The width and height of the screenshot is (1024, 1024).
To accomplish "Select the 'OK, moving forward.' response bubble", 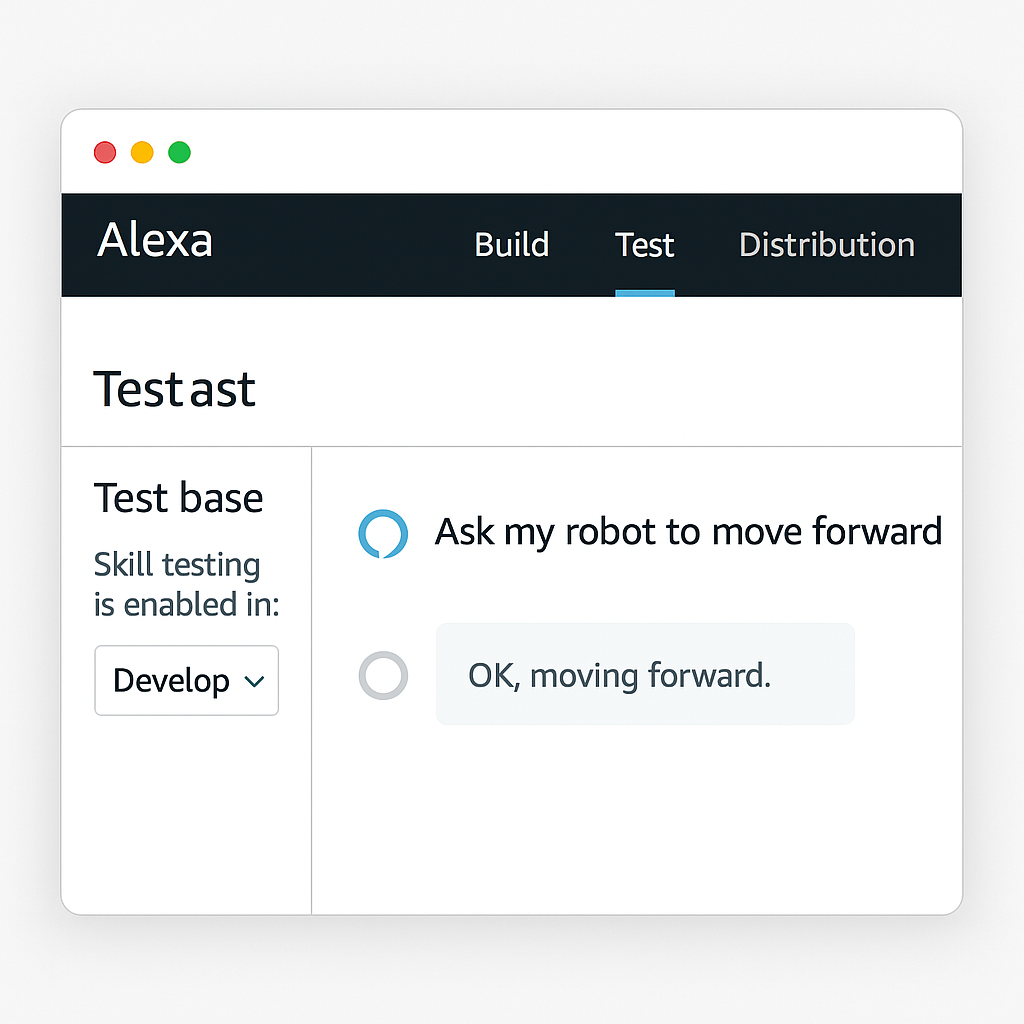I will point(645,674).
